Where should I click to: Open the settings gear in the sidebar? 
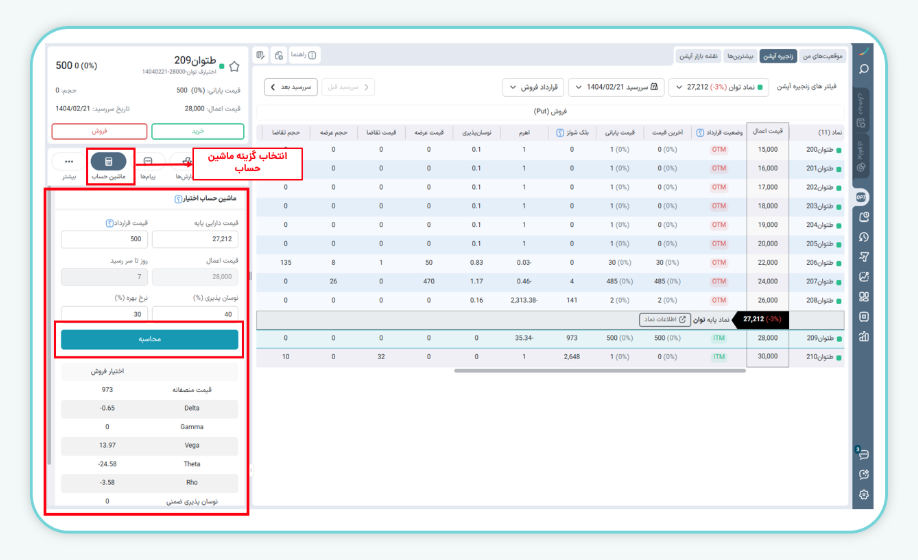[864, 495]
